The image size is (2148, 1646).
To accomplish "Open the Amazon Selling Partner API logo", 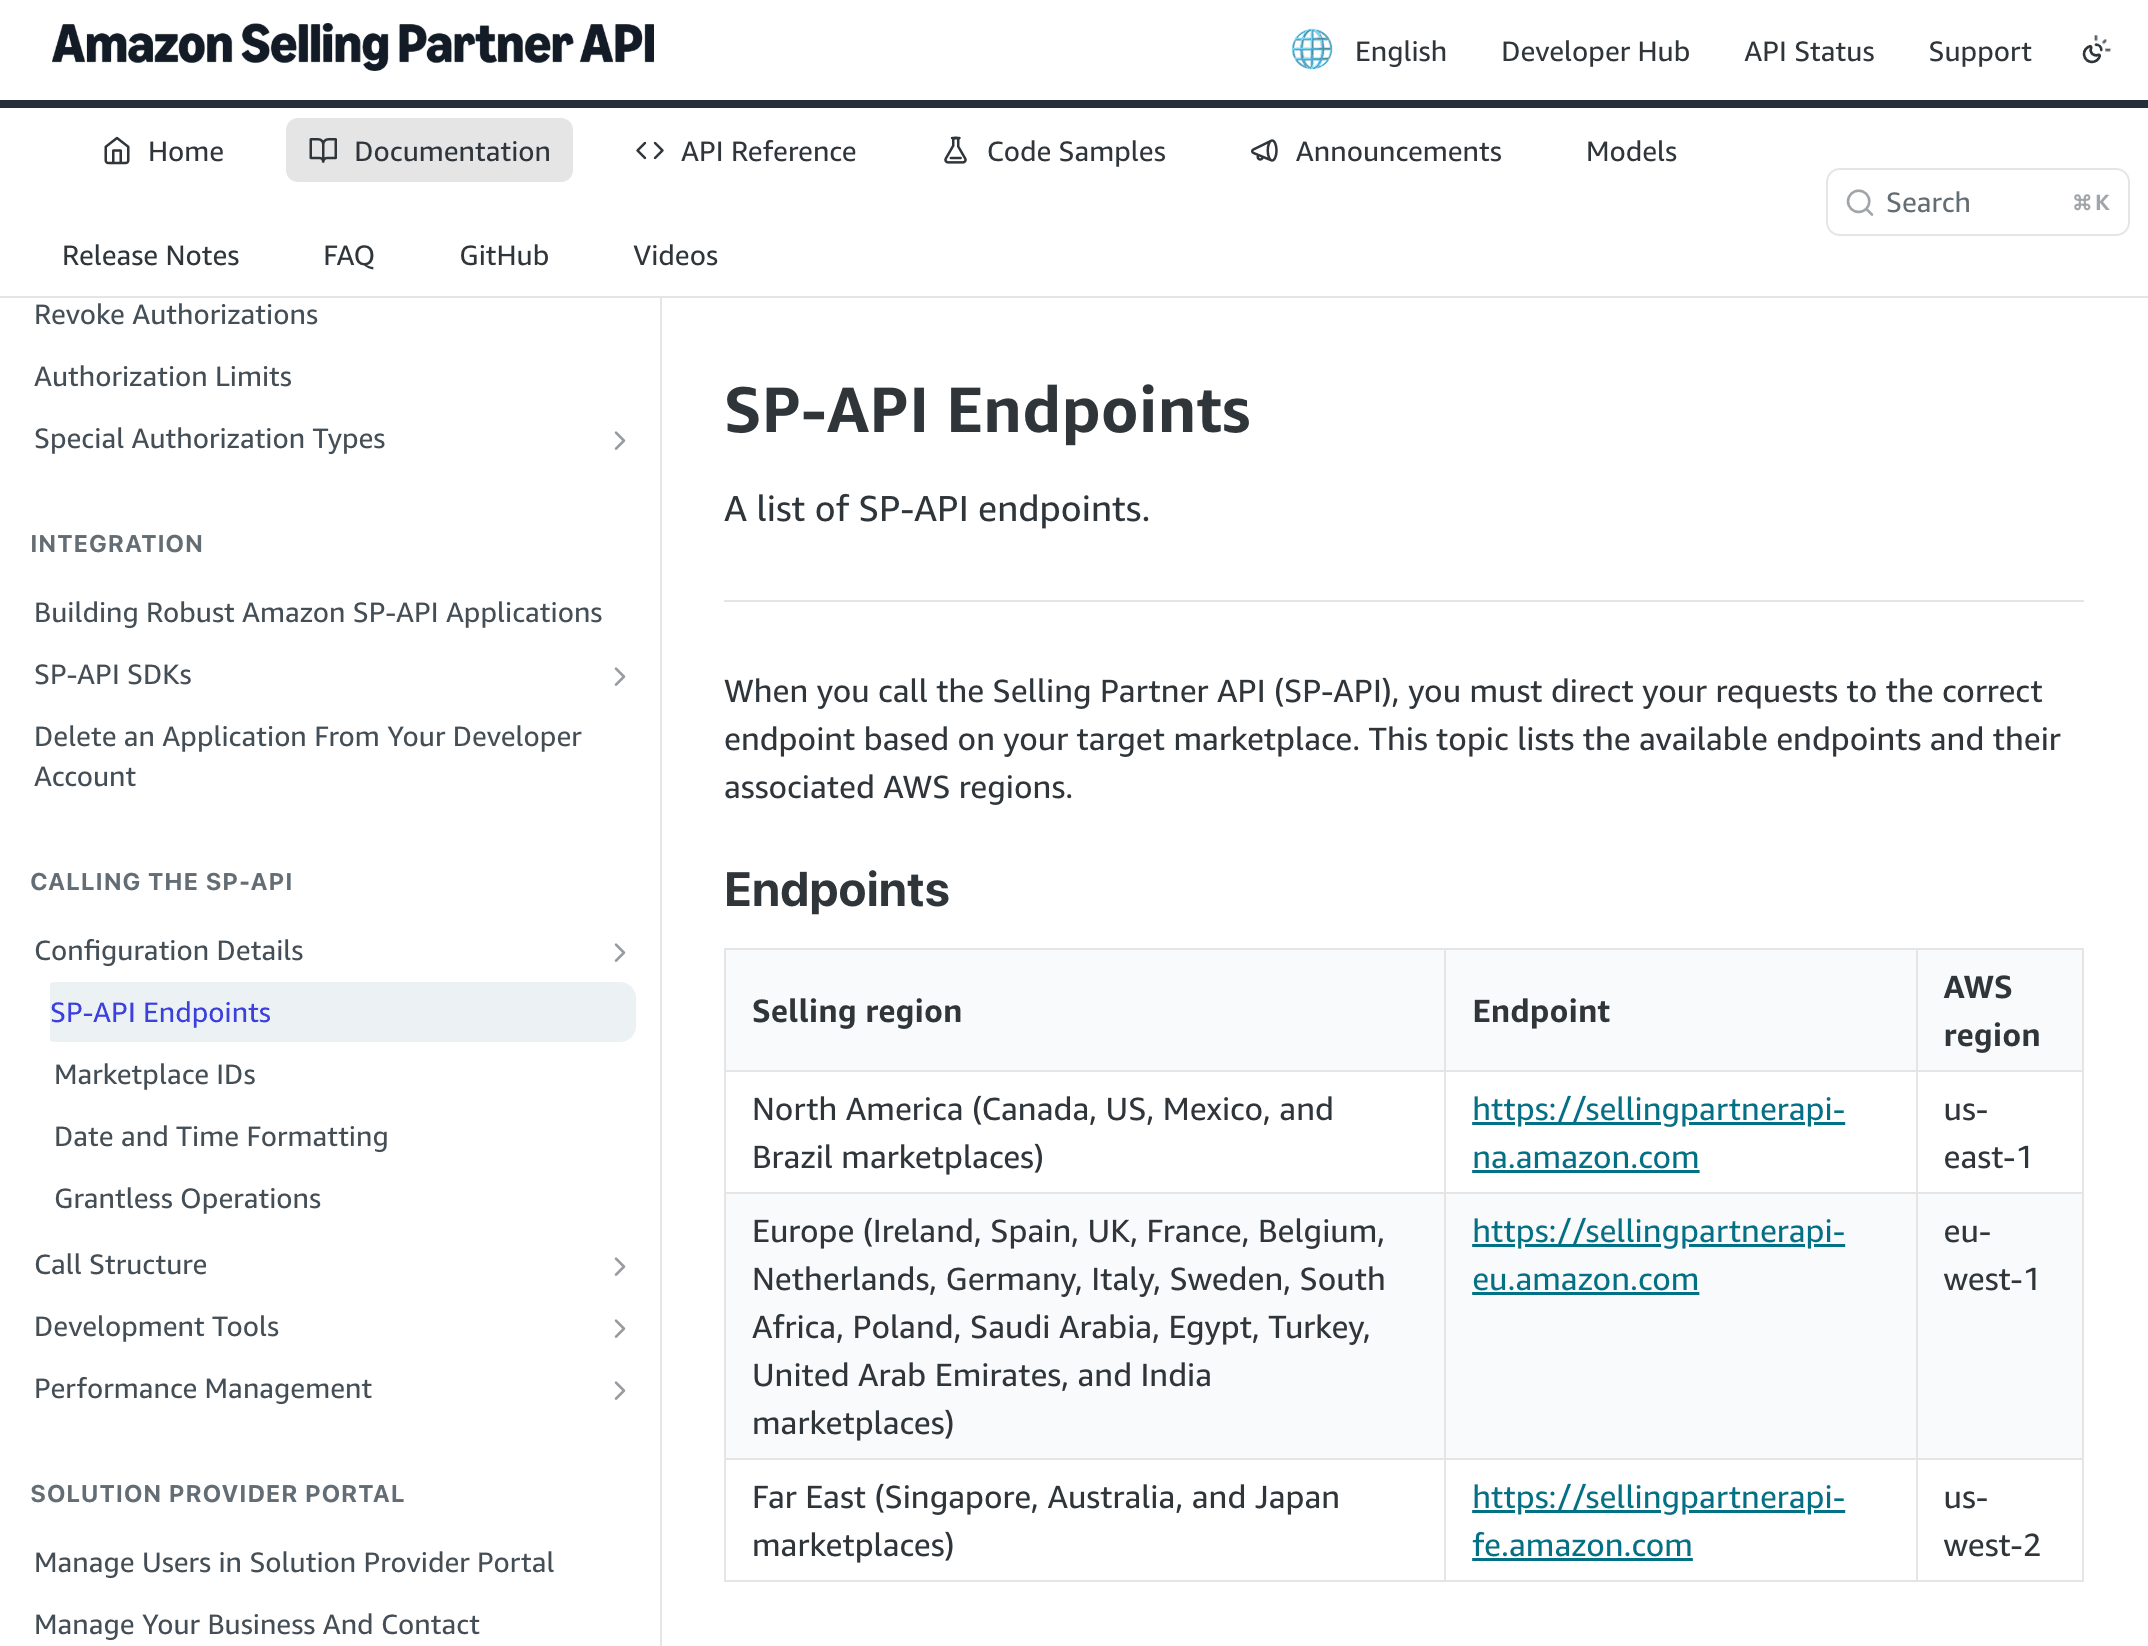I will [x=354, y=45].
